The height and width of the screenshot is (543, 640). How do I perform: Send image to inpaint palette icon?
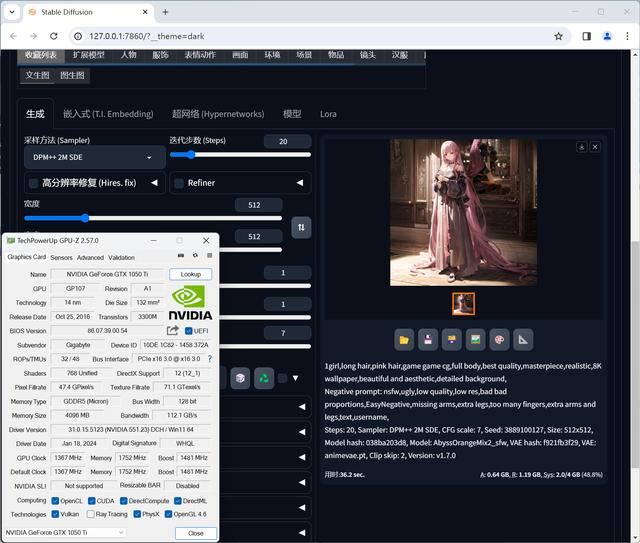click(499, 340)
